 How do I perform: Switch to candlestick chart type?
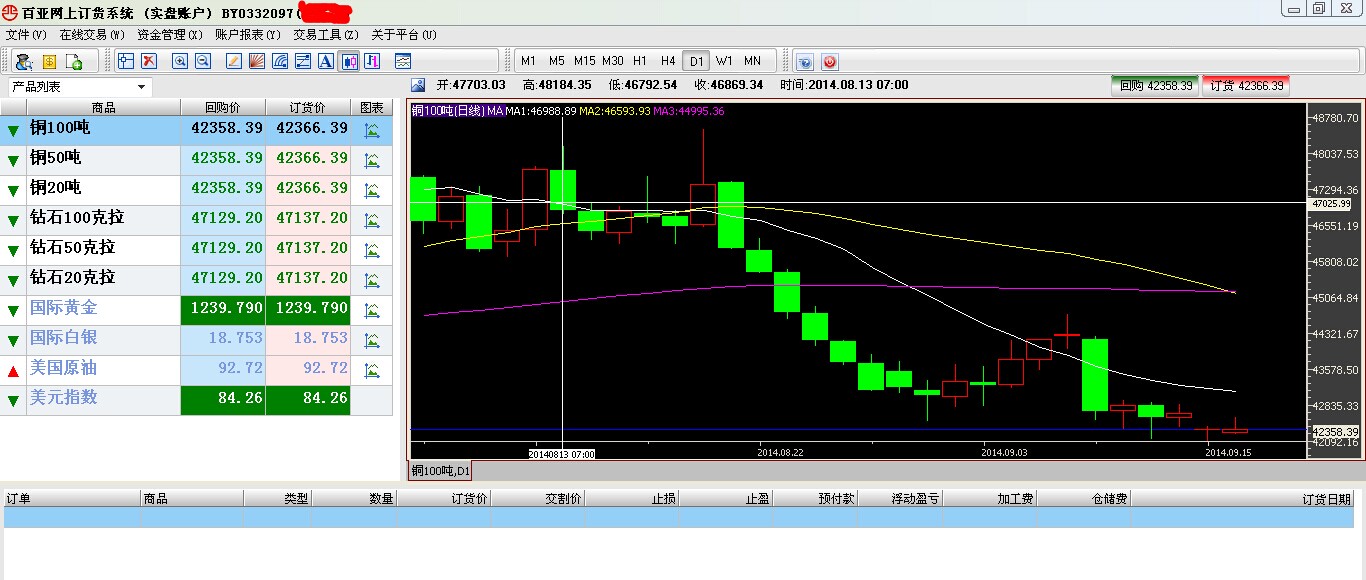349,61
